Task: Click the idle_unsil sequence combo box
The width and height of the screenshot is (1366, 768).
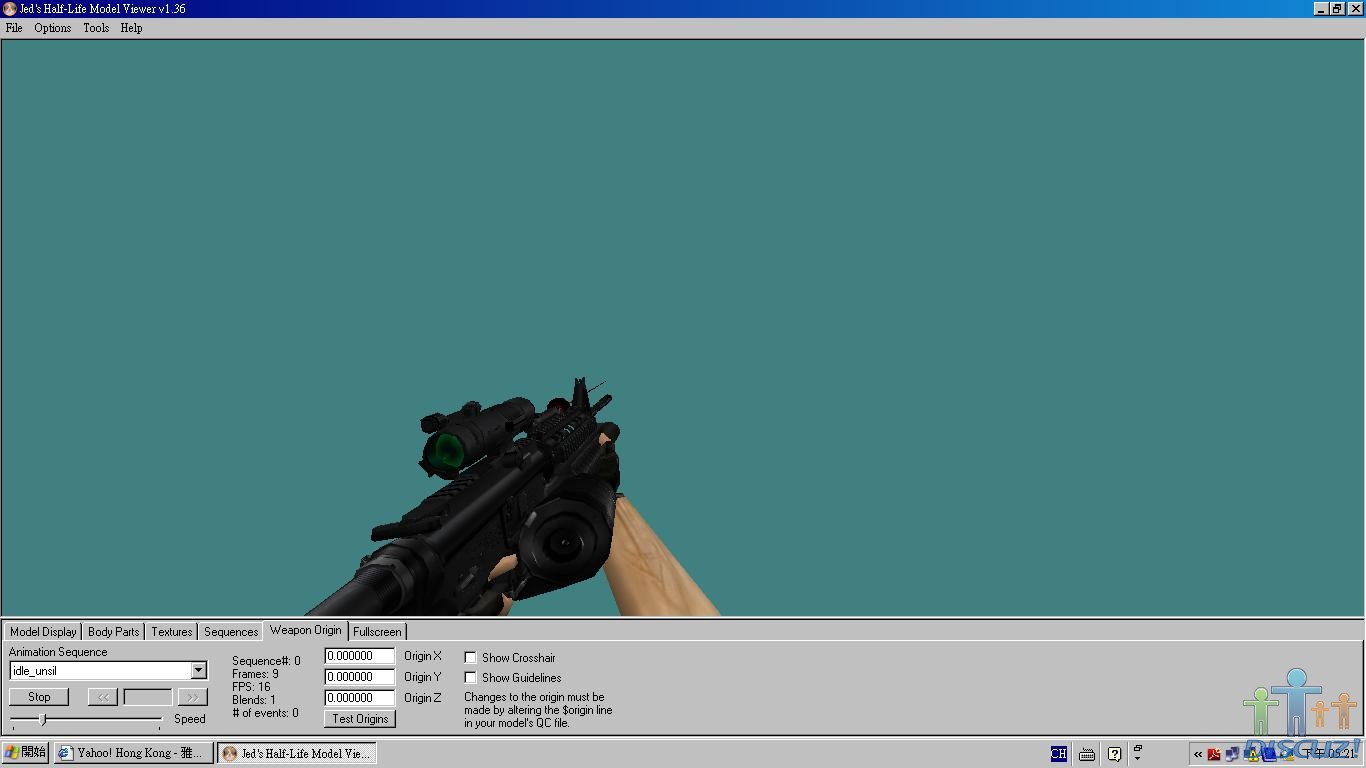Action: tap(108, 671)
